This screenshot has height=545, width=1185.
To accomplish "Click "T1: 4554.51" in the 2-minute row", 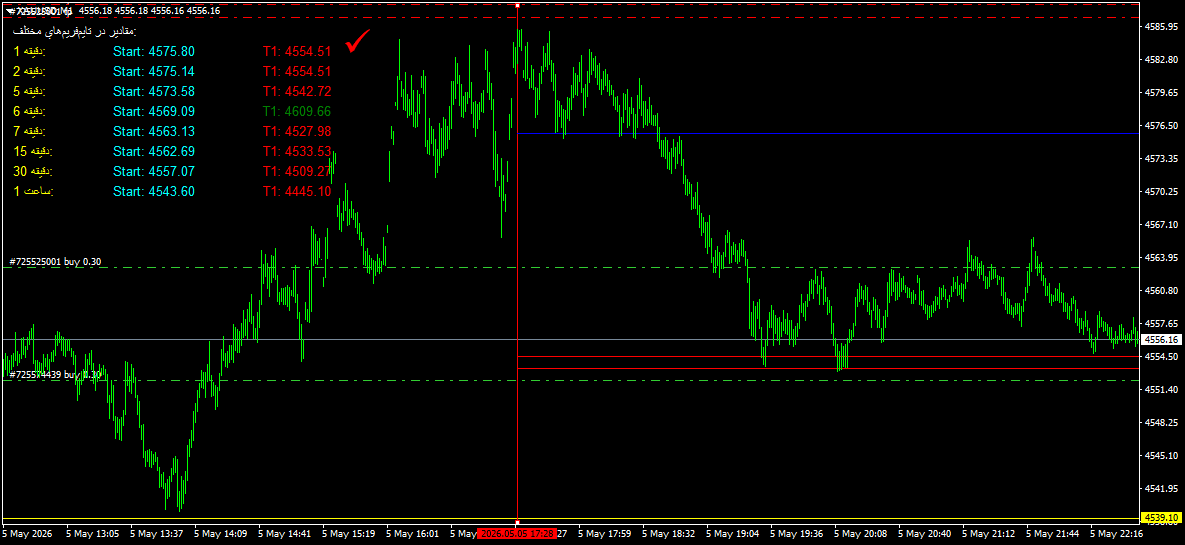I will (298, 72).
